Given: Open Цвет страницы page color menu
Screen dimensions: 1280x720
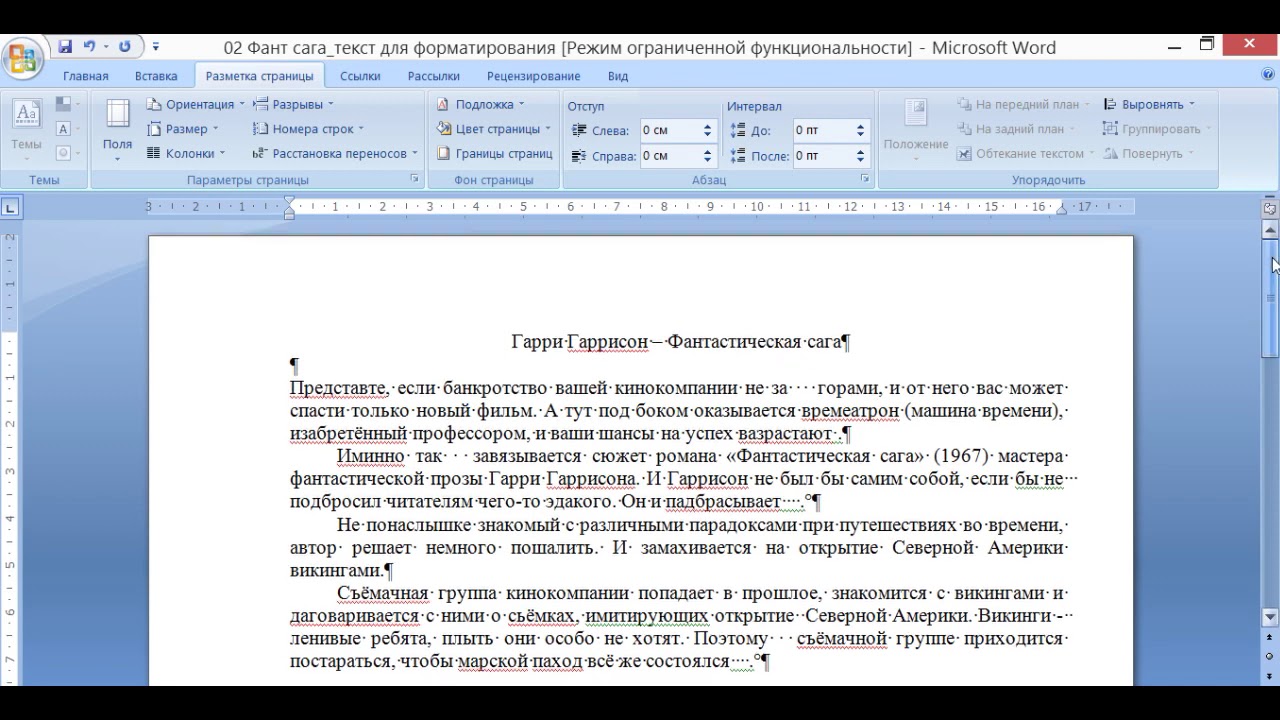Looking at the screenshot, I should coord(494,129).
